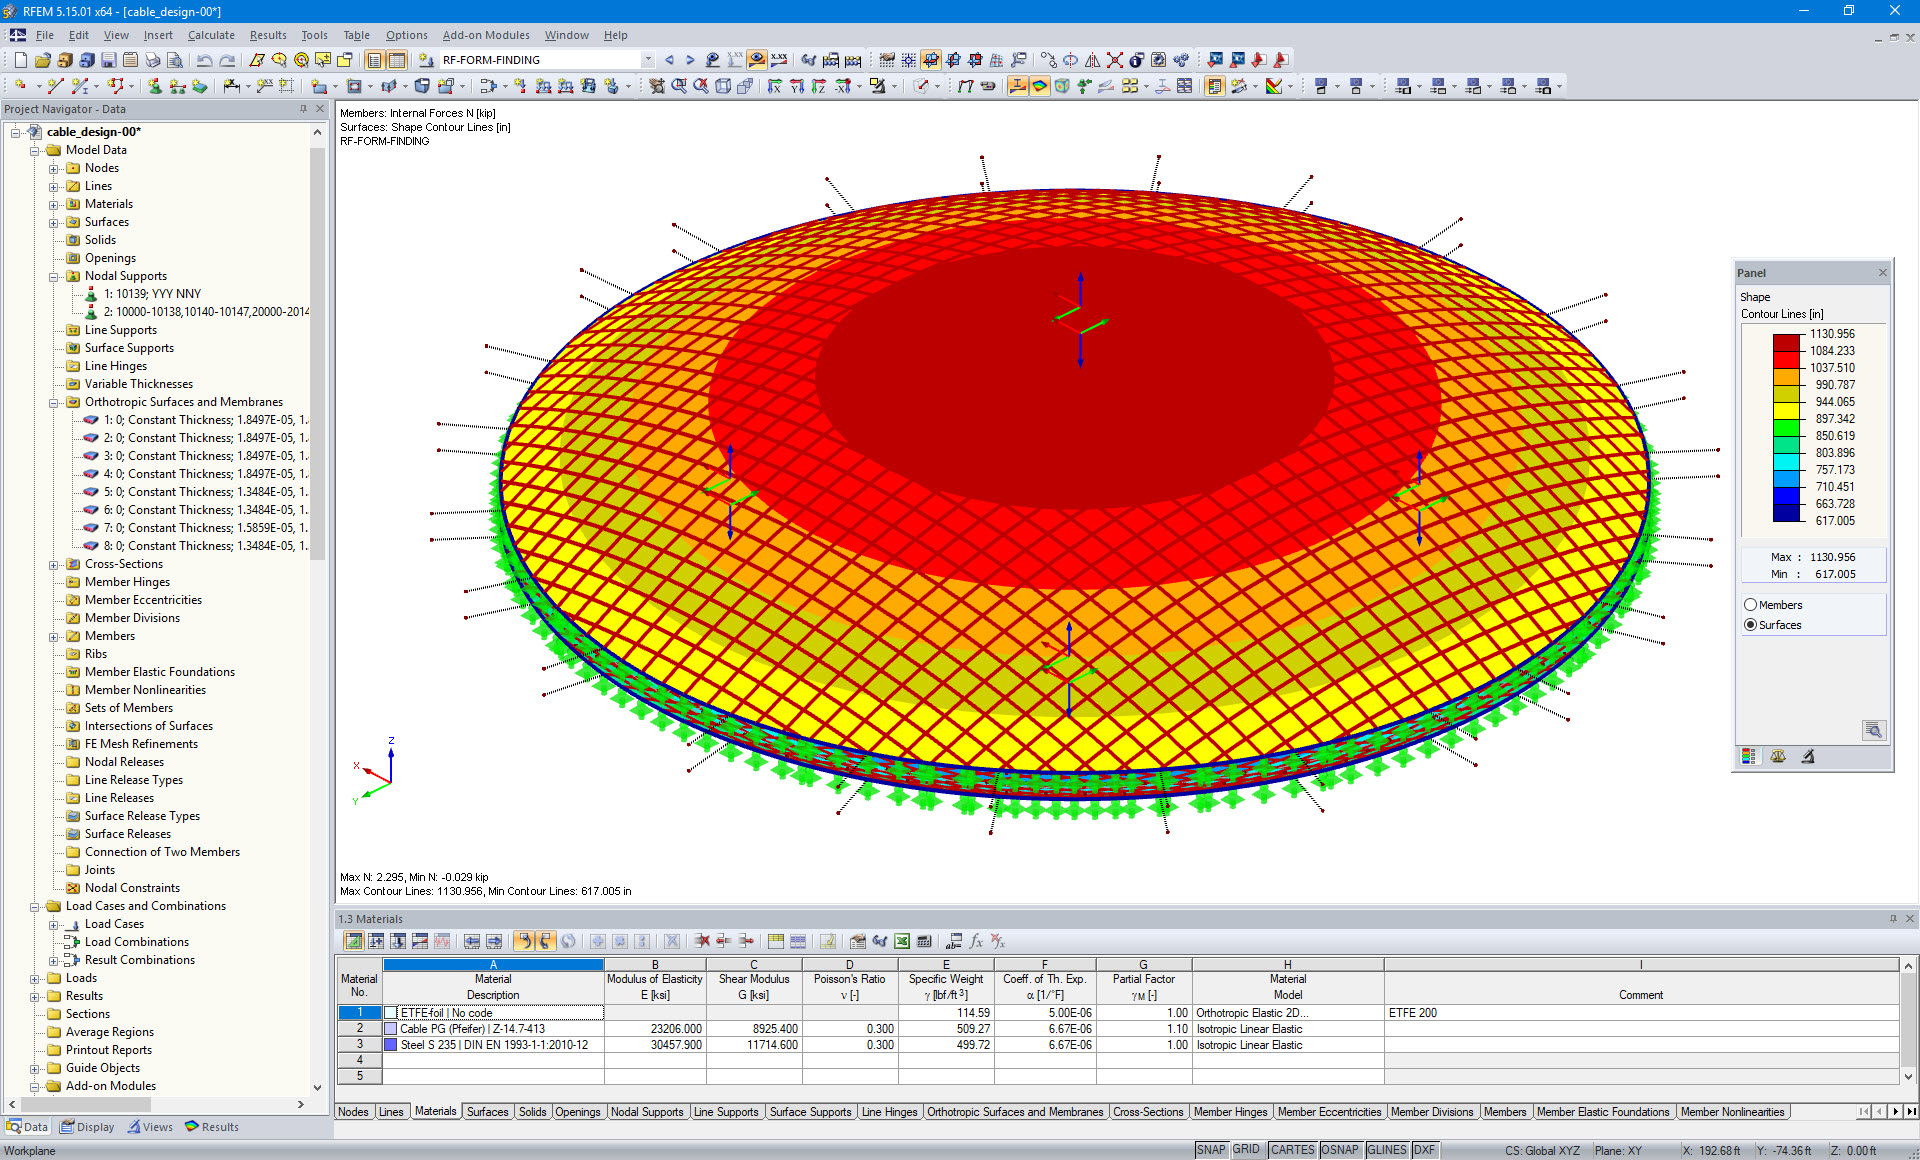Open the Excel export icon in table toolbar
Image resolution: width=1920 pixels, height=1160 pixels.
901,941
